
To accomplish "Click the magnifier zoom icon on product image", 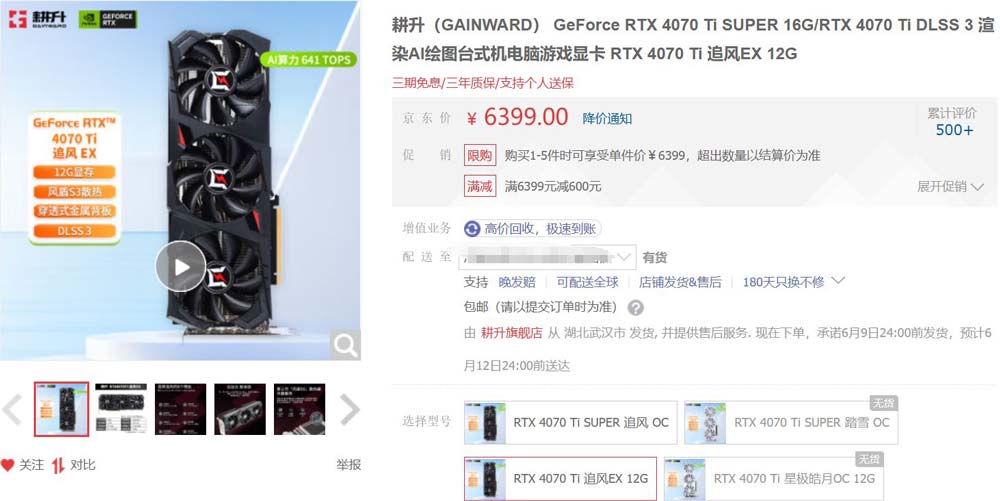I will (346, 345).
